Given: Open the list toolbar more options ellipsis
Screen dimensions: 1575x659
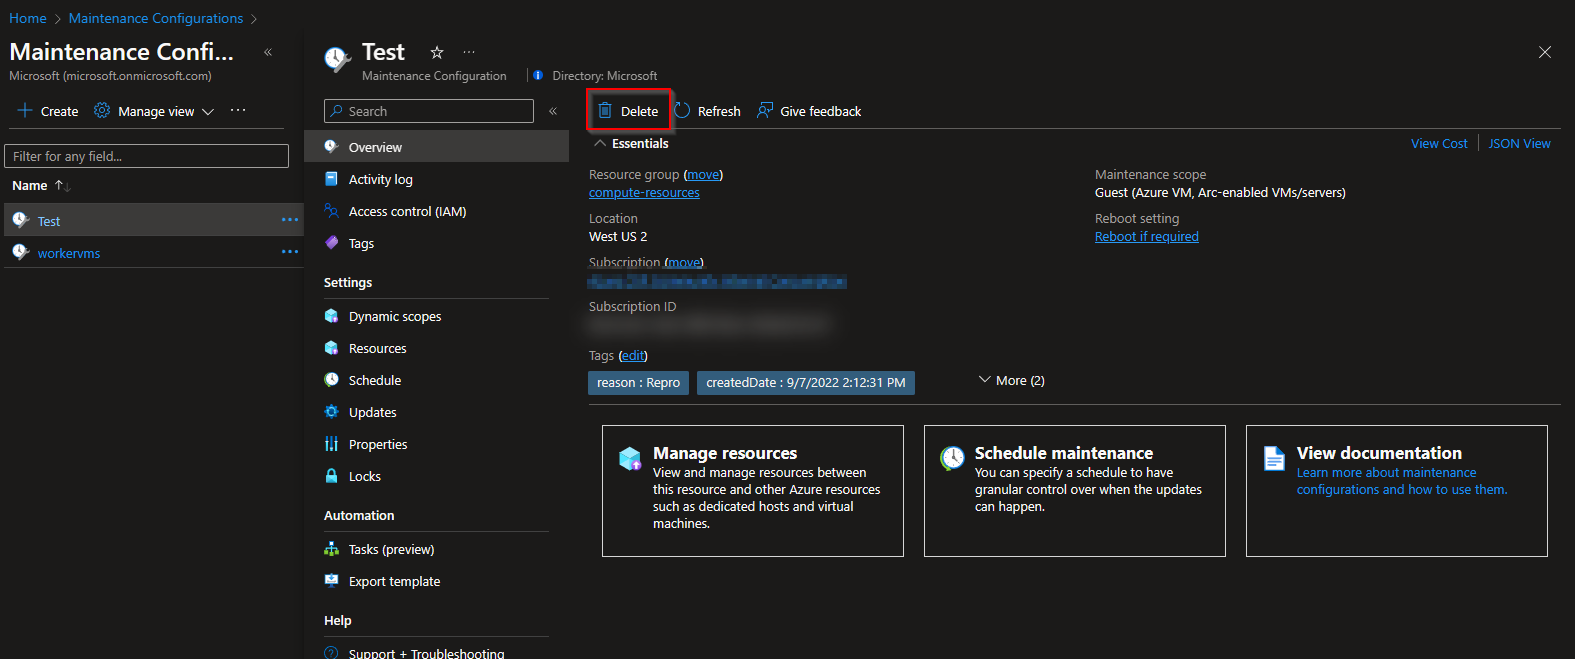Looking at the screenshot, I should [x=238, y=111].
